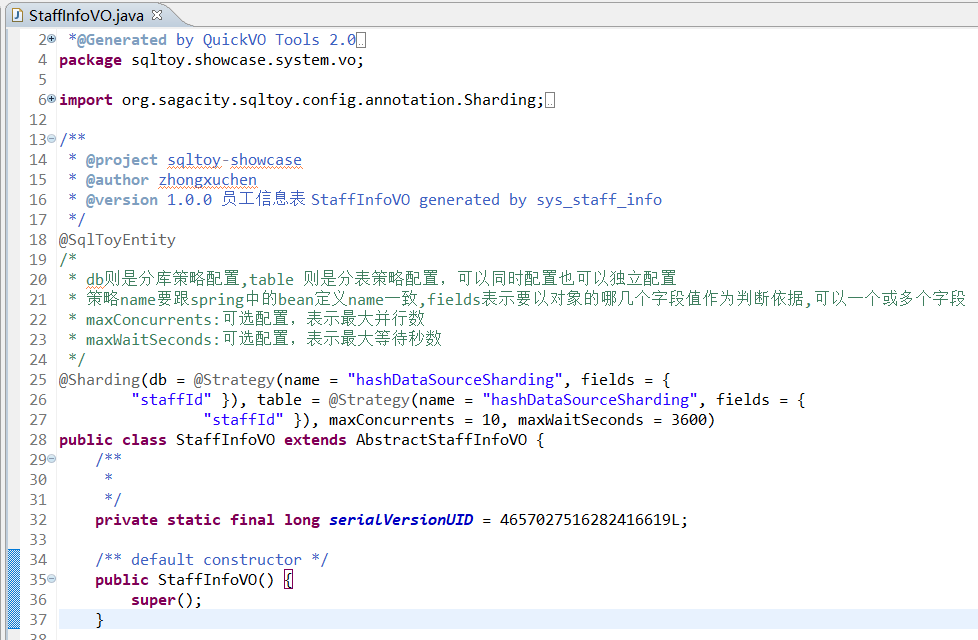Click 'sqltoy.showcase.system.vo' package name
978x640 pixels.
point(243,60)
